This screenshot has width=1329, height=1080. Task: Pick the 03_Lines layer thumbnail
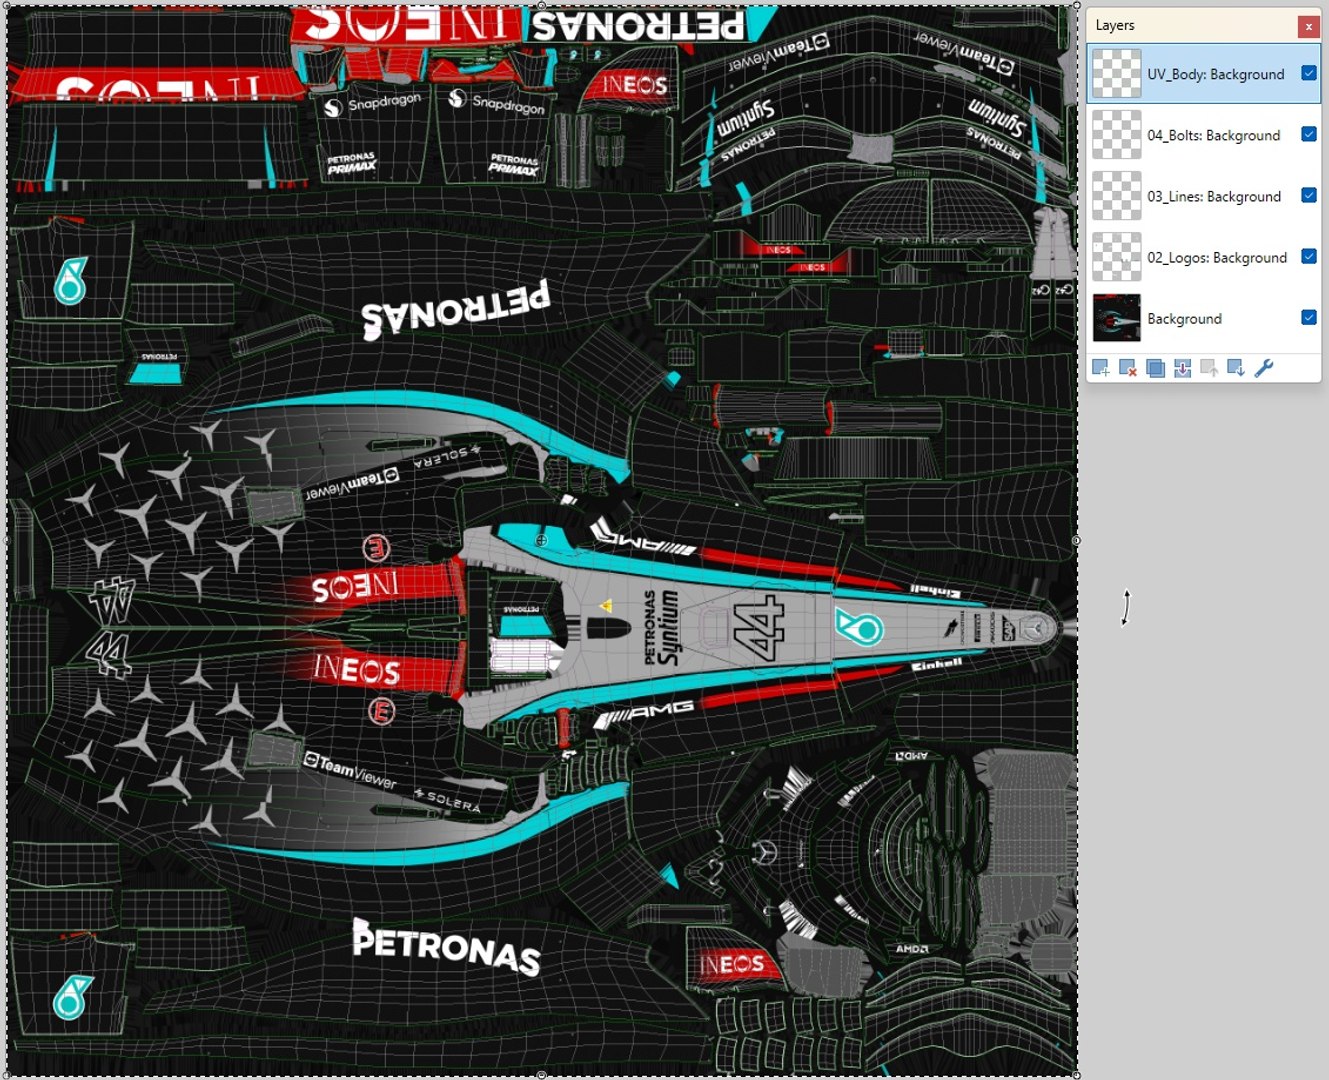pyautogui.click(x=1116, y=195)
